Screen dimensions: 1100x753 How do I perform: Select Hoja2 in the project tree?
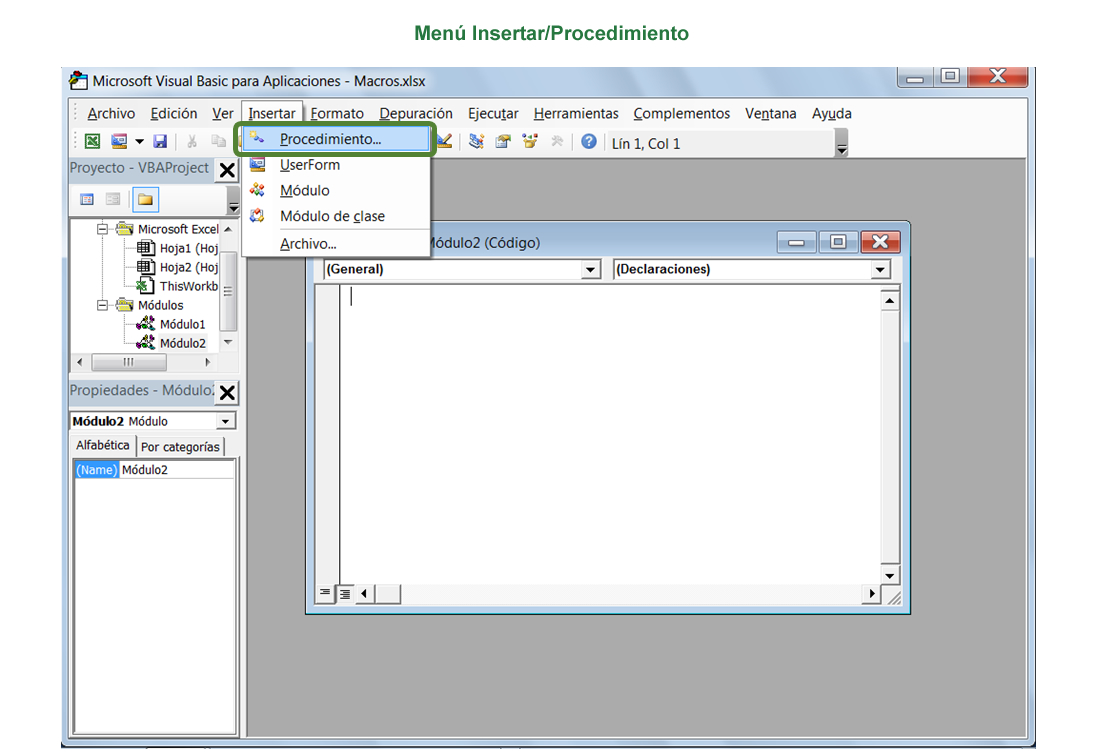coord(189,267)
